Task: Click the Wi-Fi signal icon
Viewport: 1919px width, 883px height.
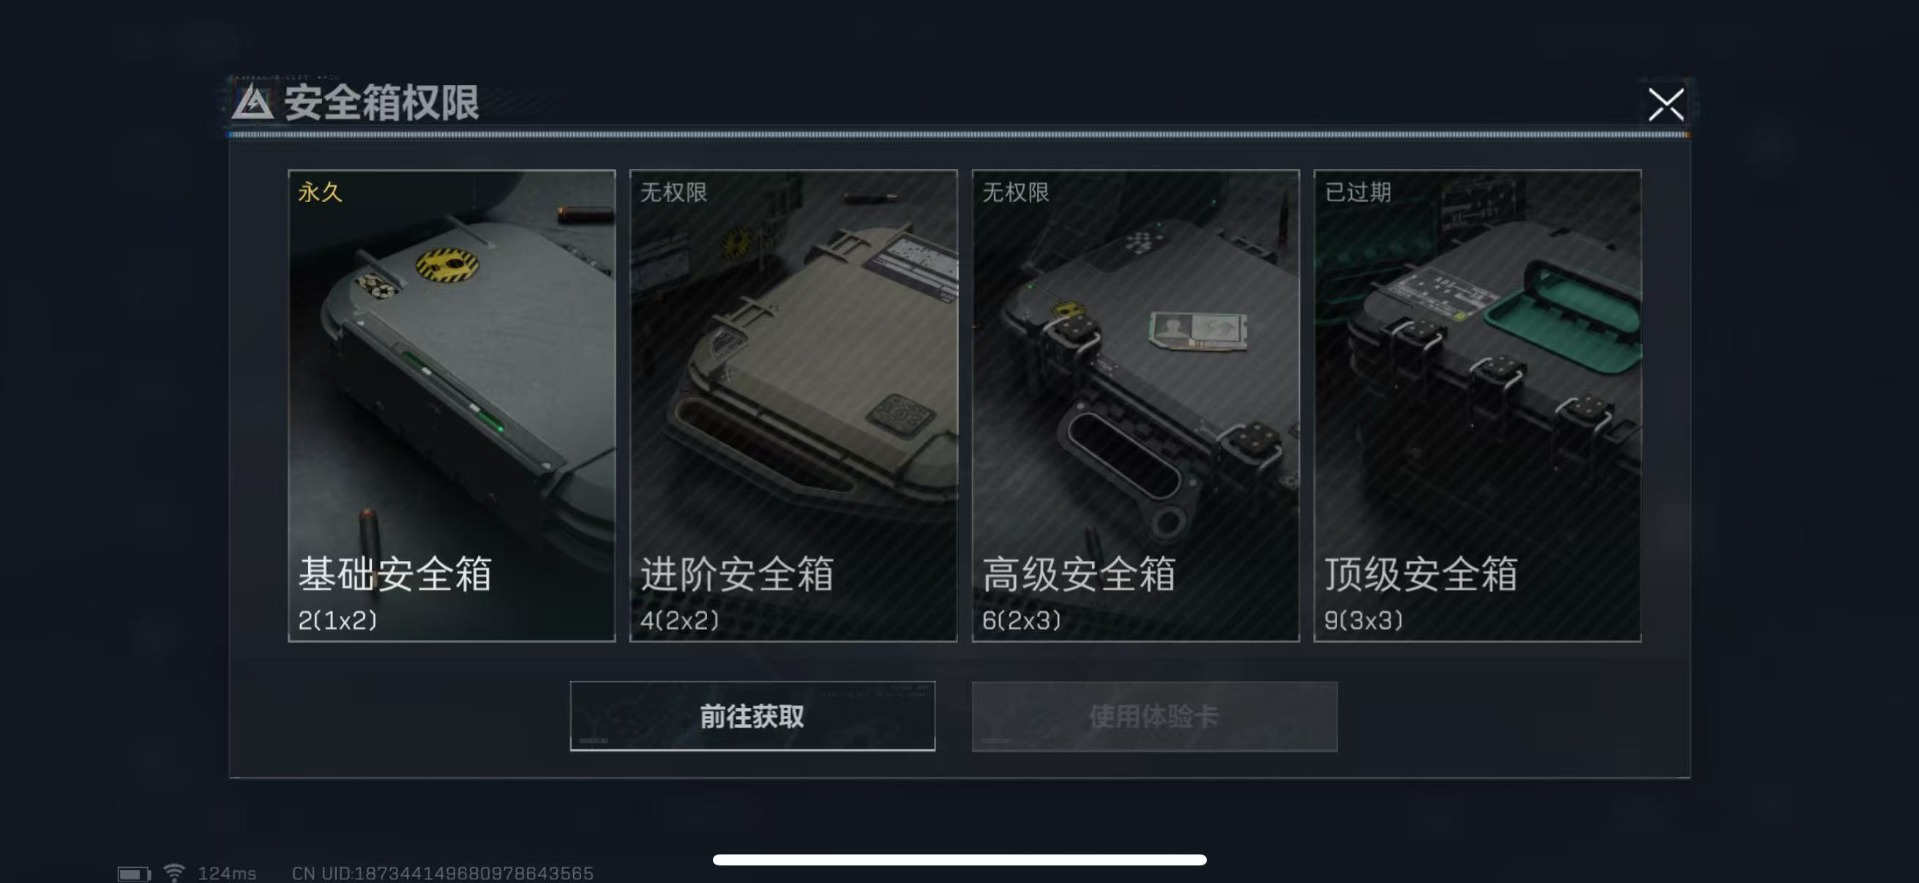Action: (174, 873)
